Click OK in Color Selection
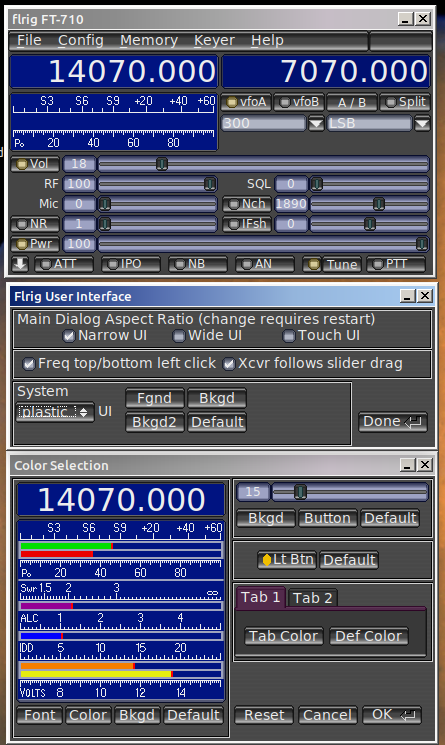The image size is (445, 745). pyautogui.click(x=392, y=715)
